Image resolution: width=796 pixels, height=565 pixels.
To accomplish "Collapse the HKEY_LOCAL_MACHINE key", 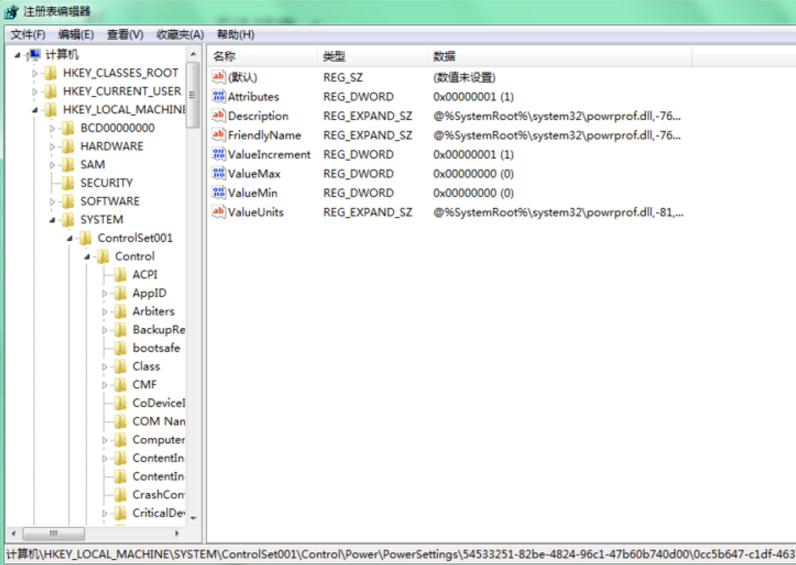I will tap(35, 110).
